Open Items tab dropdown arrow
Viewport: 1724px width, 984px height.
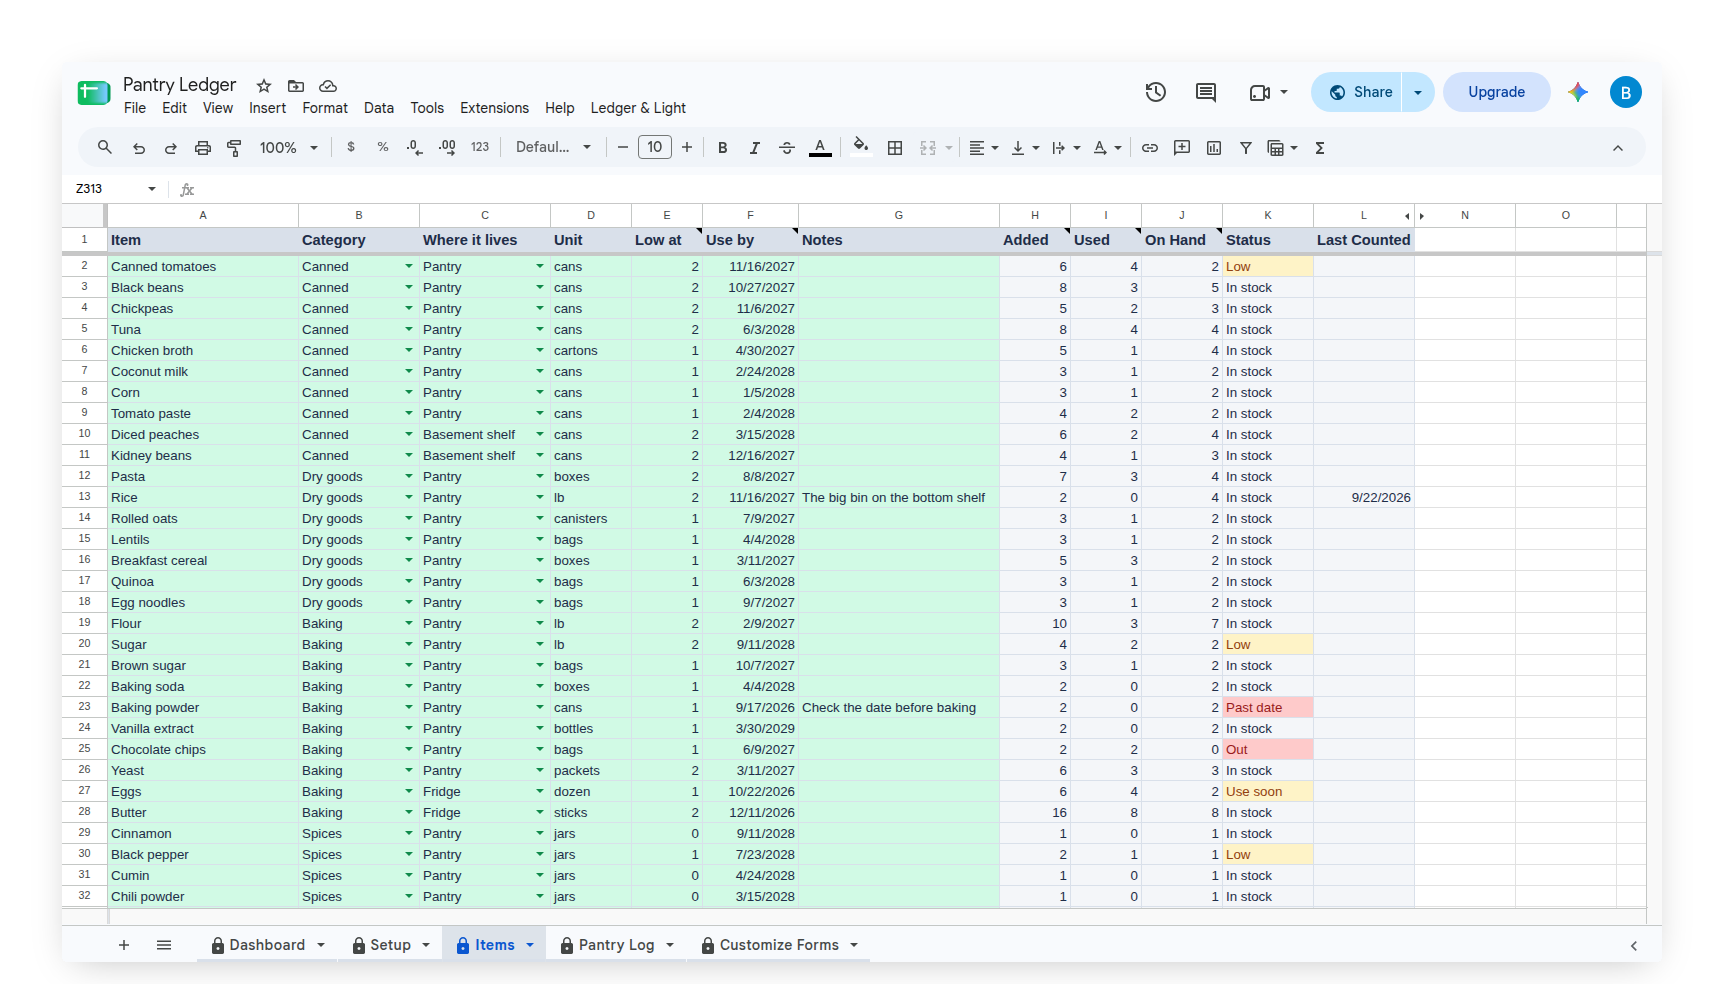click(x=530, y=945)
